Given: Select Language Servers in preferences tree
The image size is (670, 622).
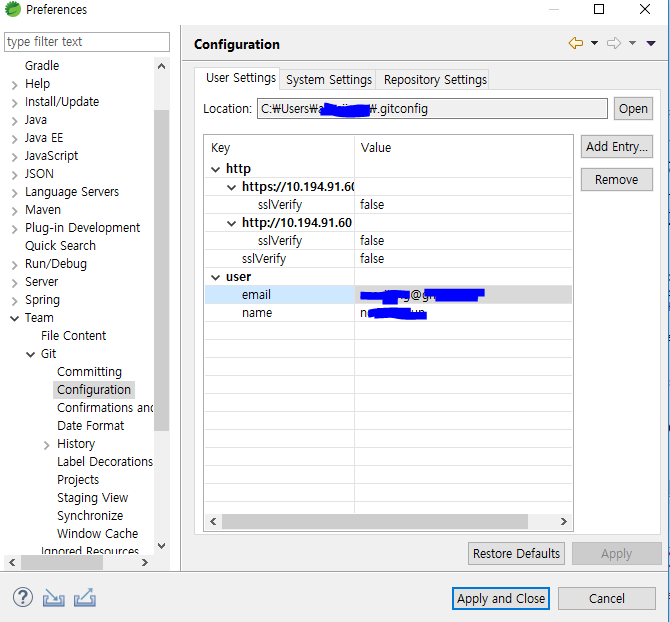Looking at the screenshot, I should 72,192.
